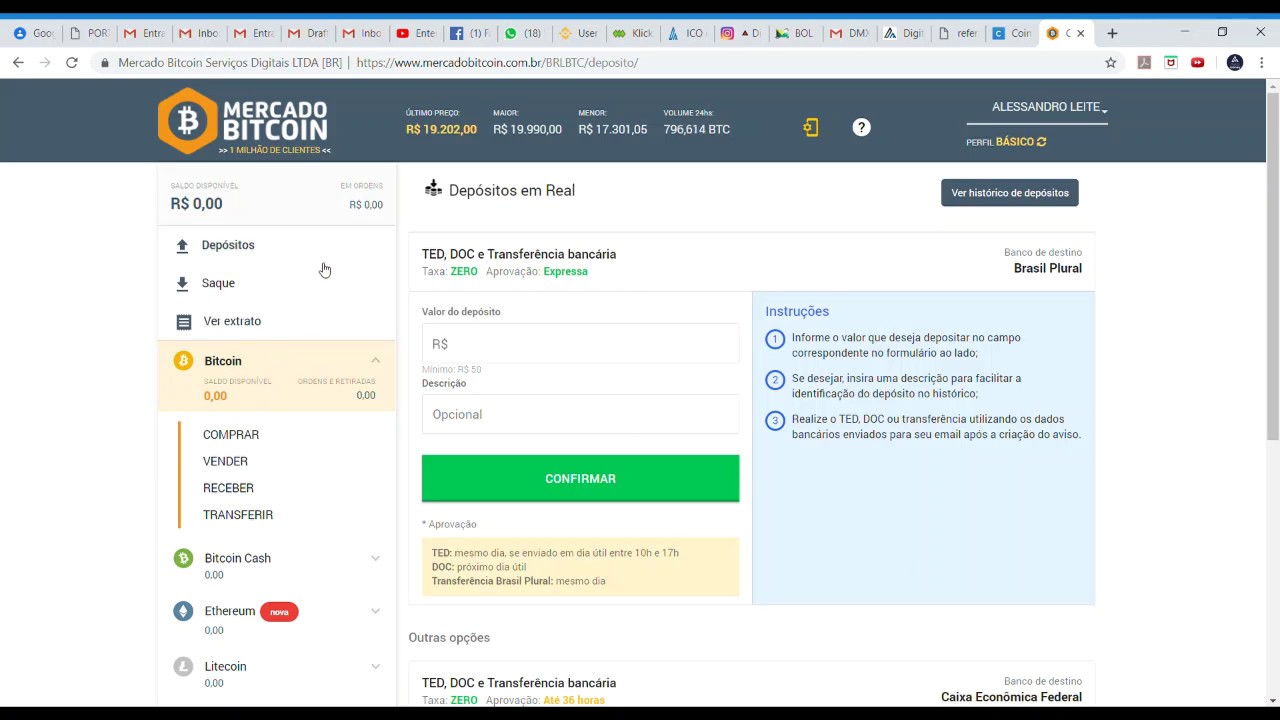Click the blue Ethereum icon

click(x=183, y=611)
